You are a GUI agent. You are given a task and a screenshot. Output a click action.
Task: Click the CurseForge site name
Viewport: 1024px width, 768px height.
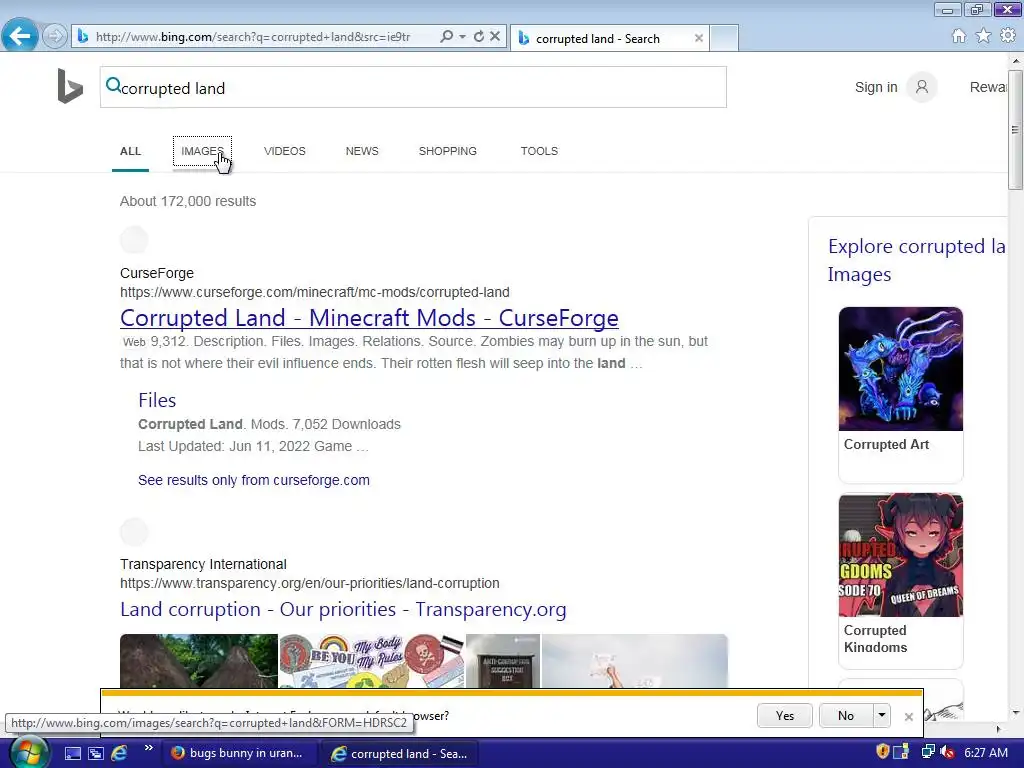tap(157, 273)
